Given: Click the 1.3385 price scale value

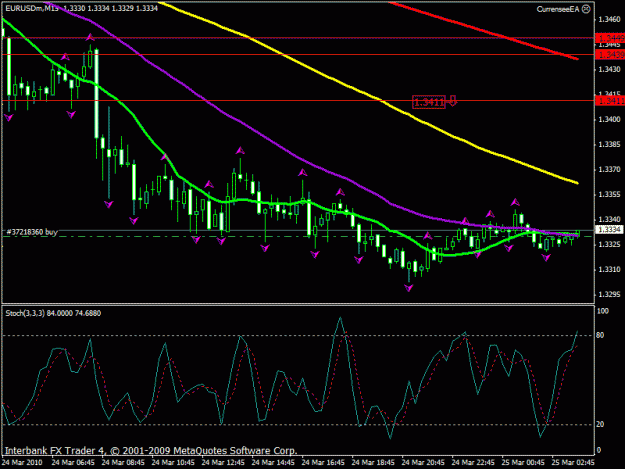Looking at the screenshot, I should (x=609, y=144).
